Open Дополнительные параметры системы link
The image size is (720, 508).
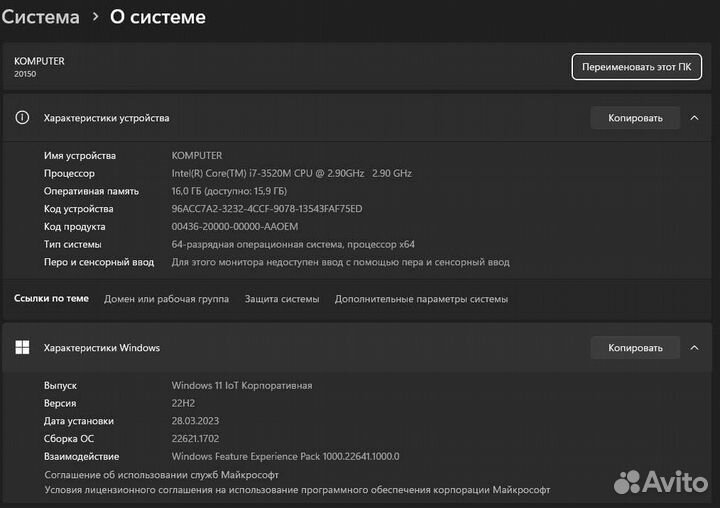coord(421,299)
